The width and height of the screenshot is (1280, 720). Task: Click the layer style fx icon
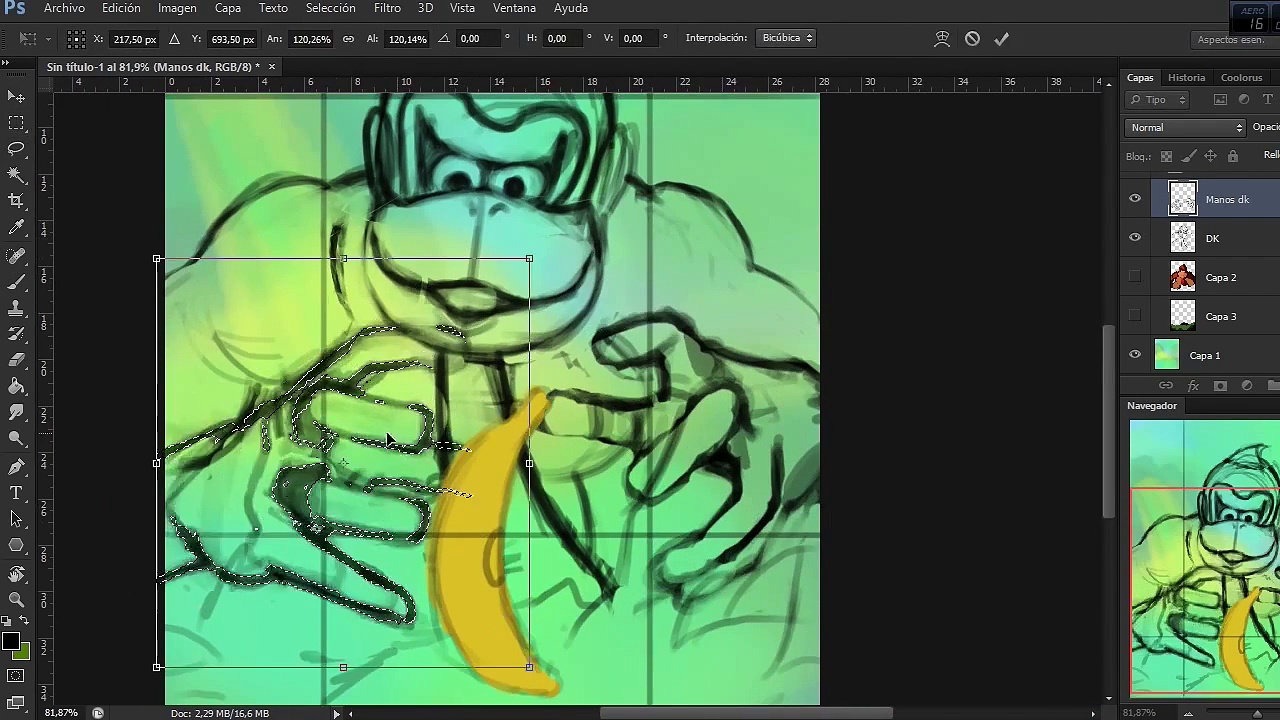point(1193,386)
